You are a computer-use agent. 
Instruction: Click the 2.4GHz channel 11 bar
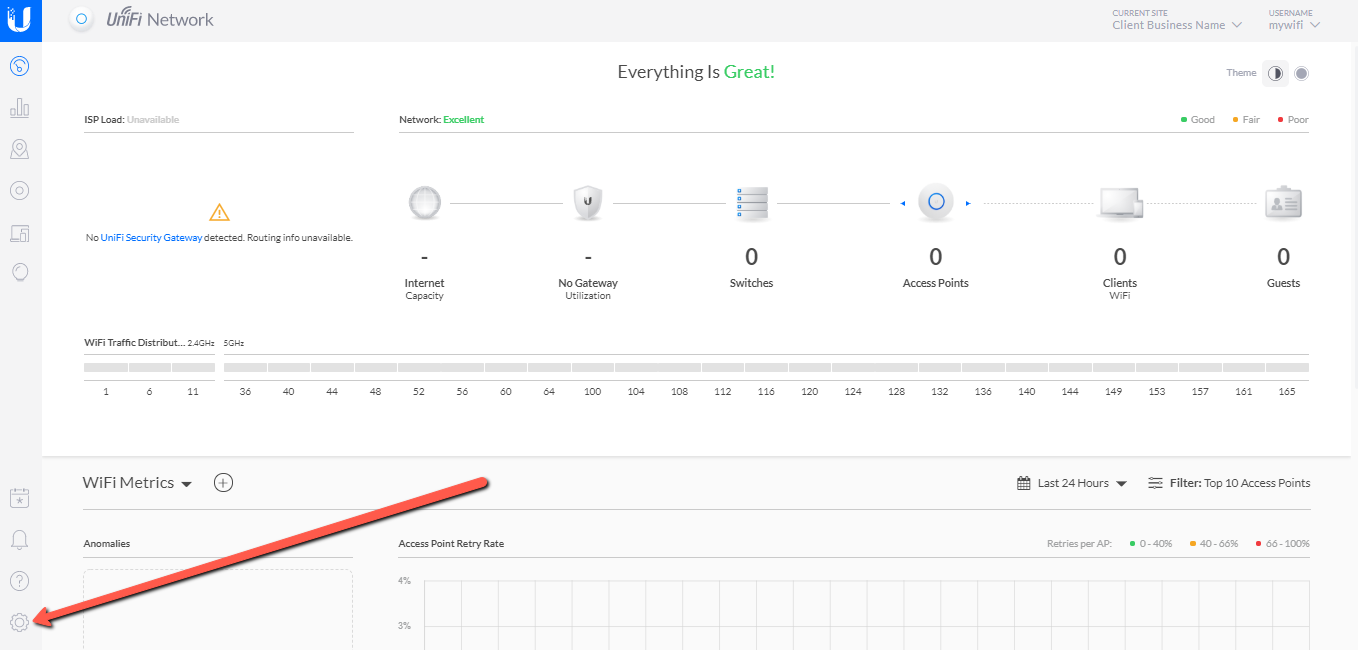tap(193, 368)
